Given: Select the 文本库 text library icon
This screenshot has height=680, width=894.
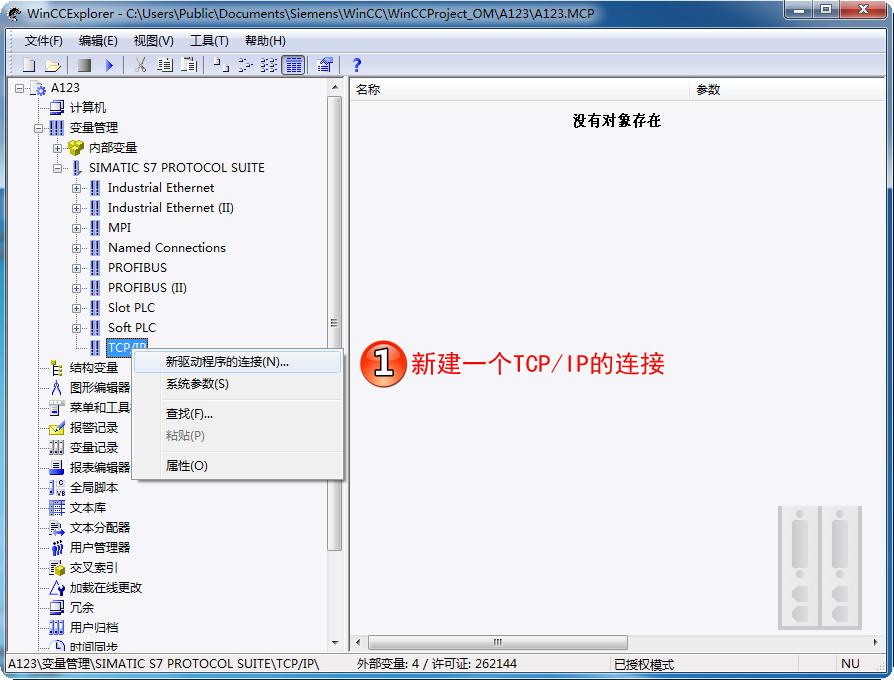Looking at the screenshot, I should pos(56,507).
